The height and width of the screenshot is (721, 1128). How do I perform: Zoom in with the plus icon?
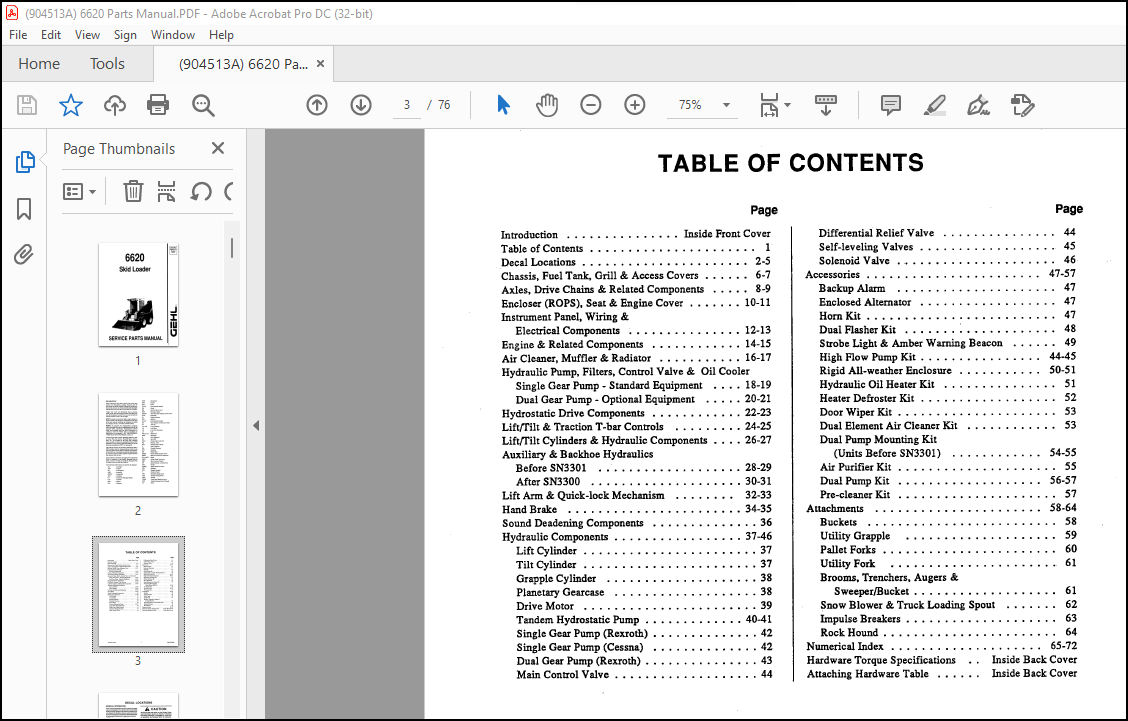point(634,105)
